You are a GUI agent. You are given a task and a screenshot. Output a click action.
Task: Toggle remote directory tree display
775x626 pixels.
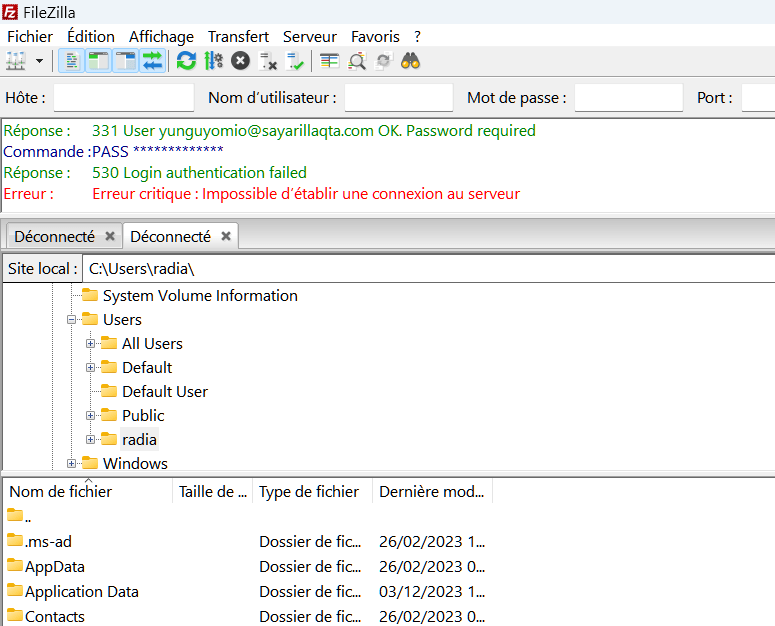click(x=125, y=61)
